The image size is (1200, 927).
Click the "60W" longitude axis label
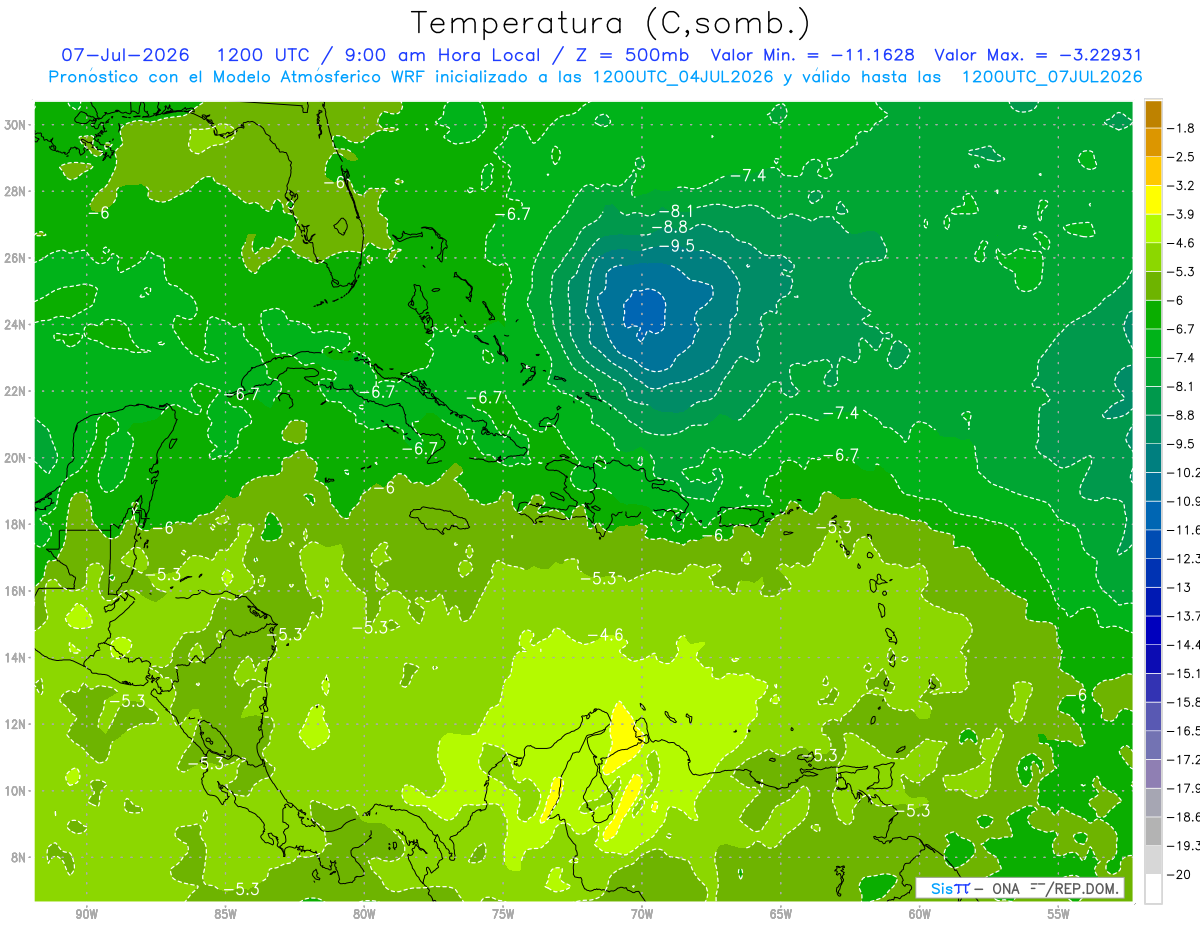(x=920, y=914)
